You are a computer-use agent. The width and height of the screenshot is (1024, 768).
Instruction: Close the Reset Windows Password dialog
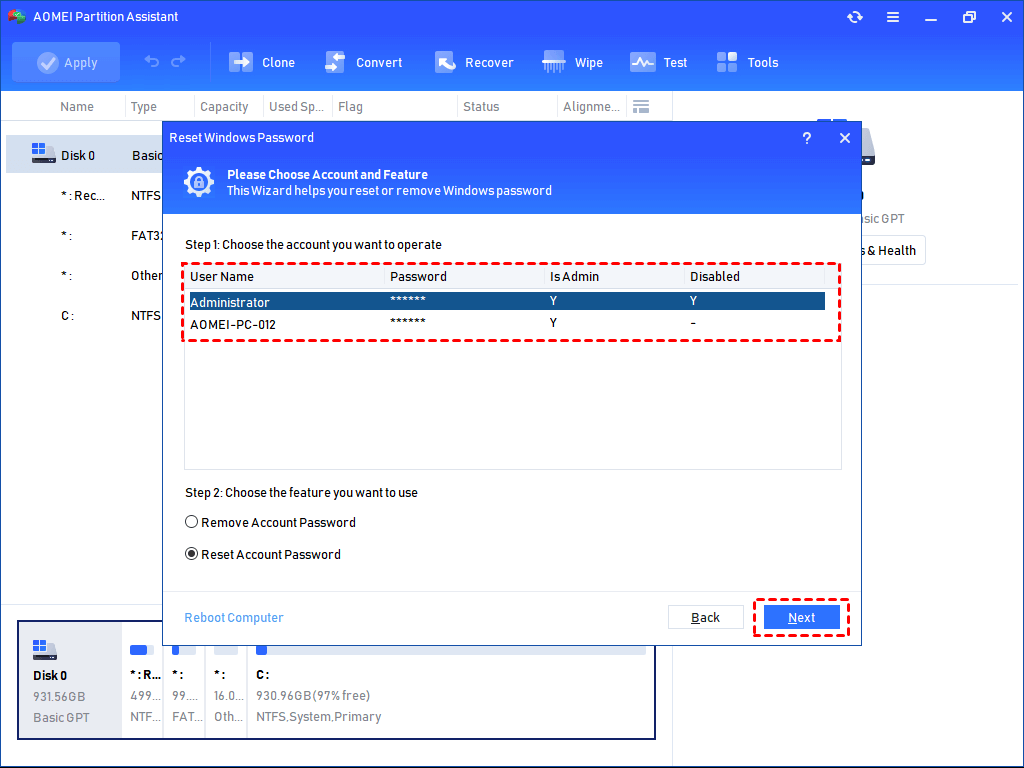pos(845,138)
